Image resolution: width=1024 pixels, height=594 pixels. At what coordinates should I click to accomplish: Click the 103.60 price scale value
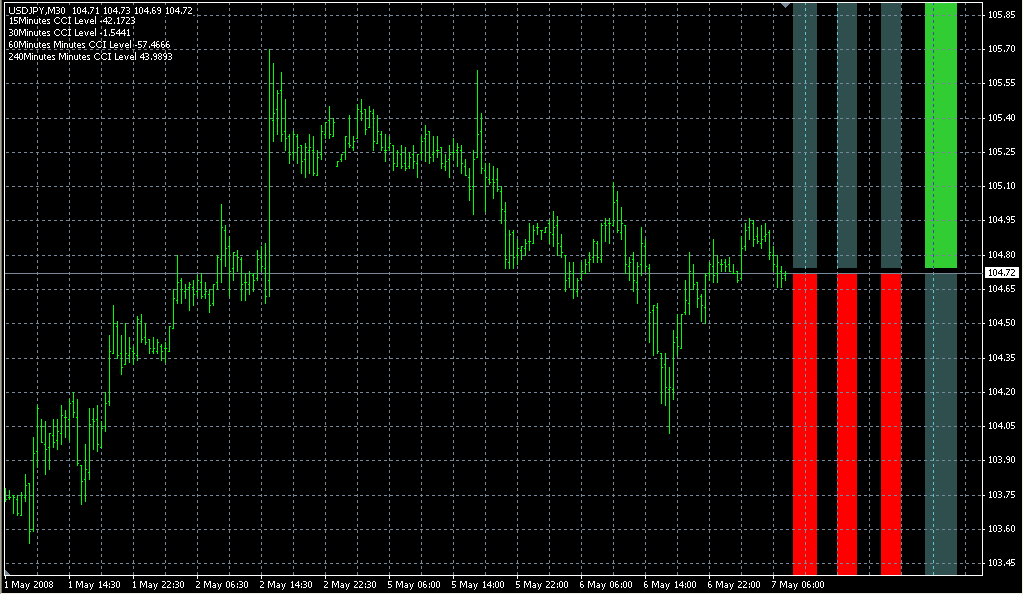click(x=1002, y=529)
